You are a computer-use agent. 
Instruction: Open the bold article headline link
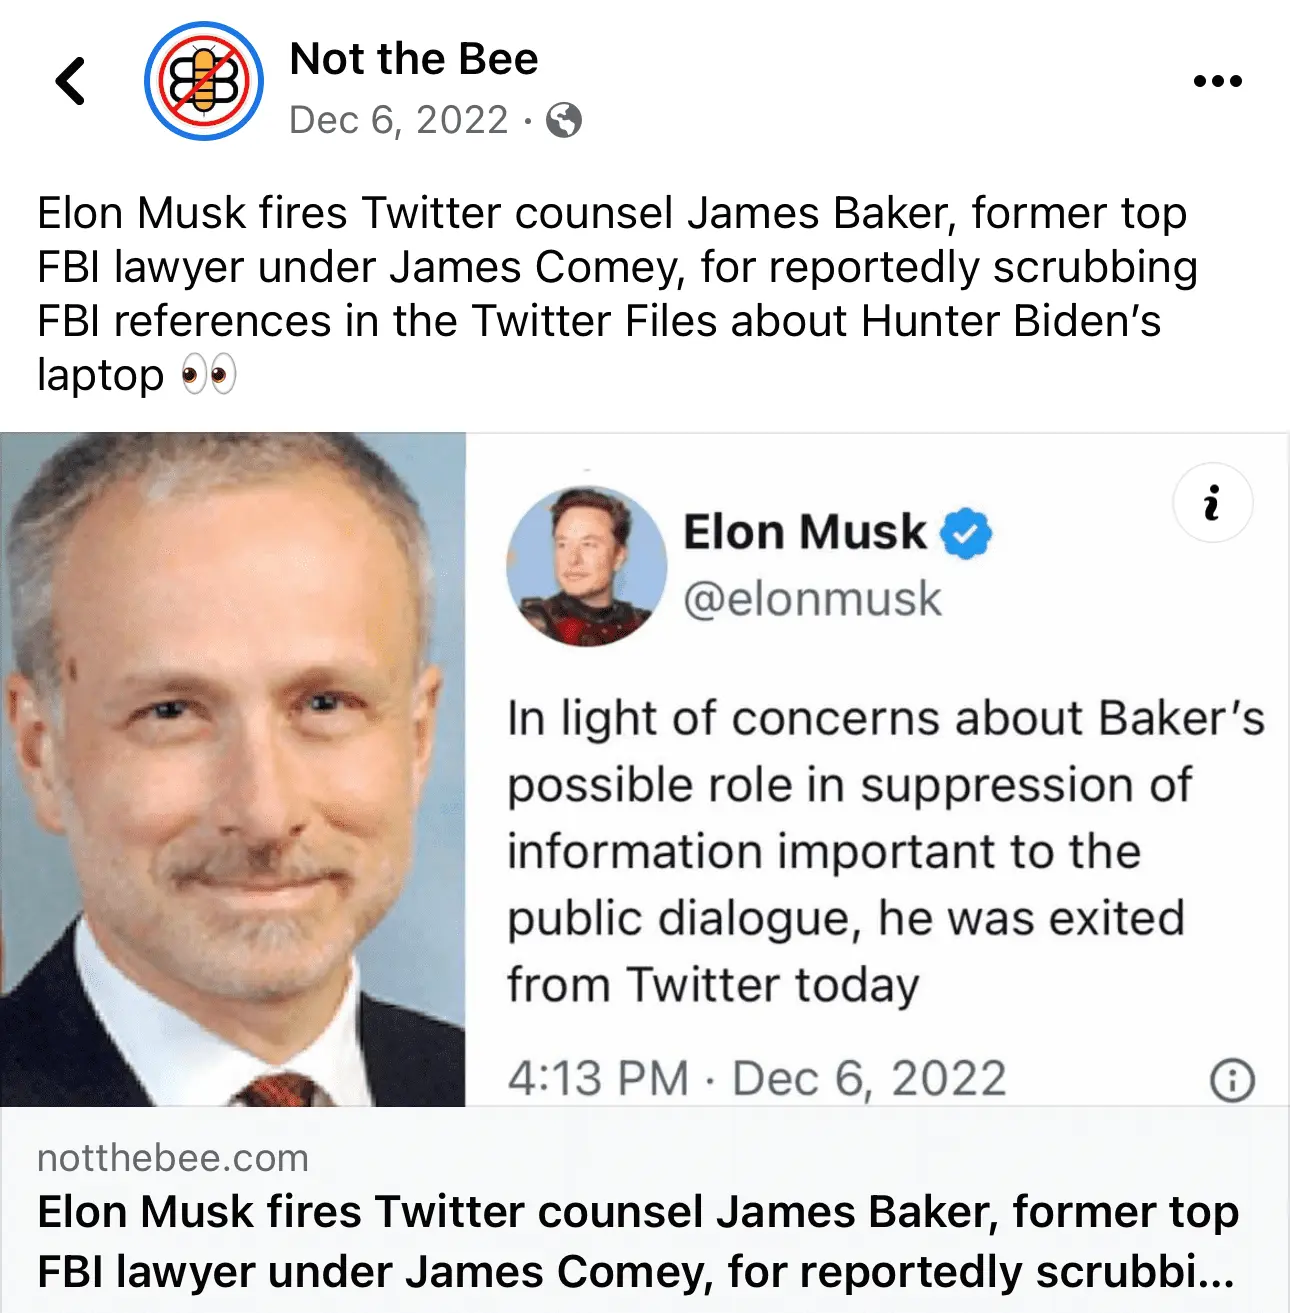point(638,1241)
